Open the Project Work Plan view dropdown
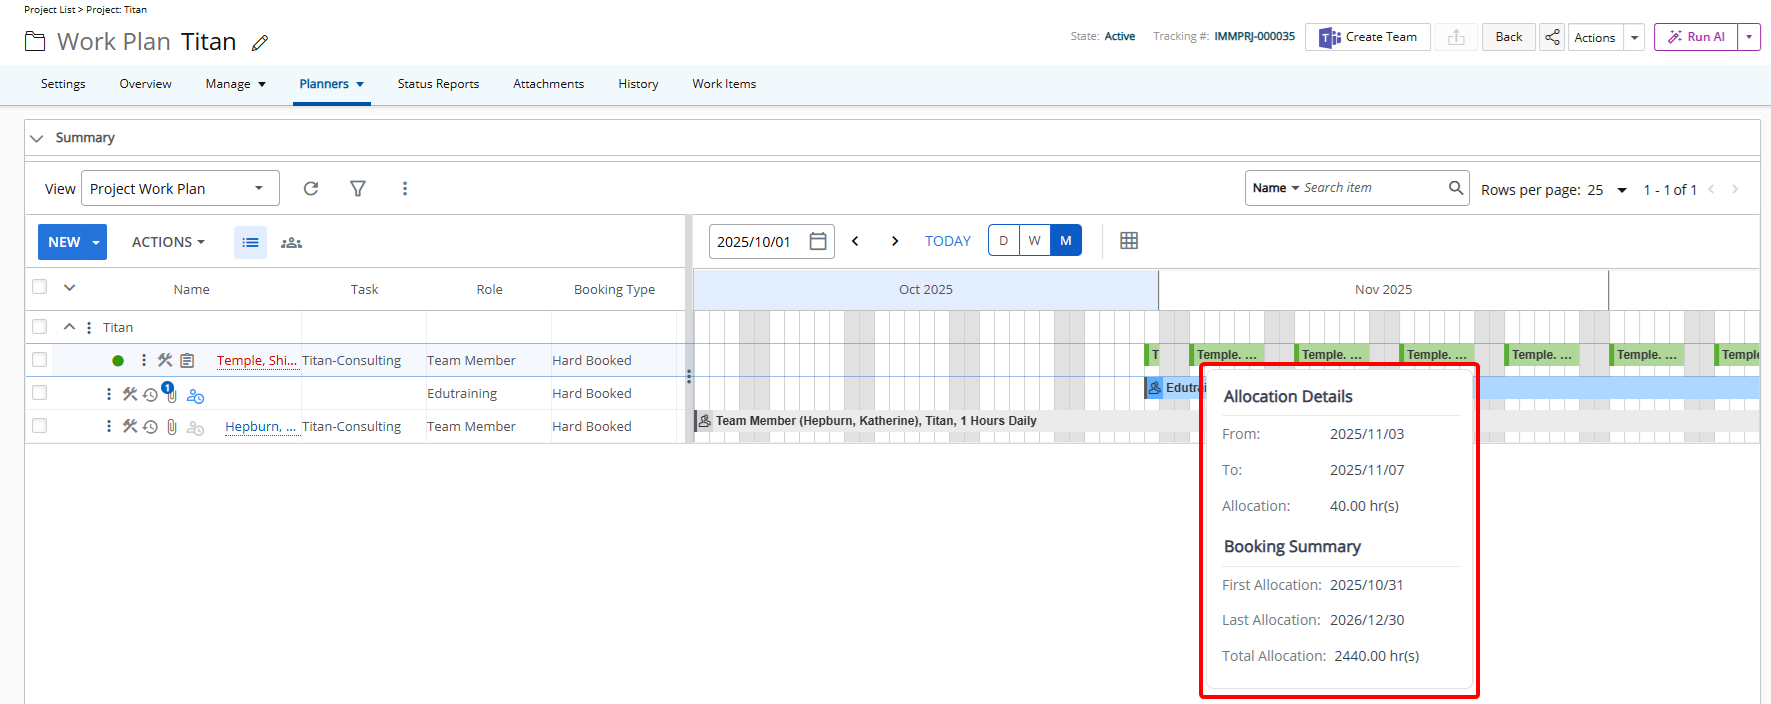Viewport: 1771px width, 704px height. pyautogui.click(x=180, y=188)
